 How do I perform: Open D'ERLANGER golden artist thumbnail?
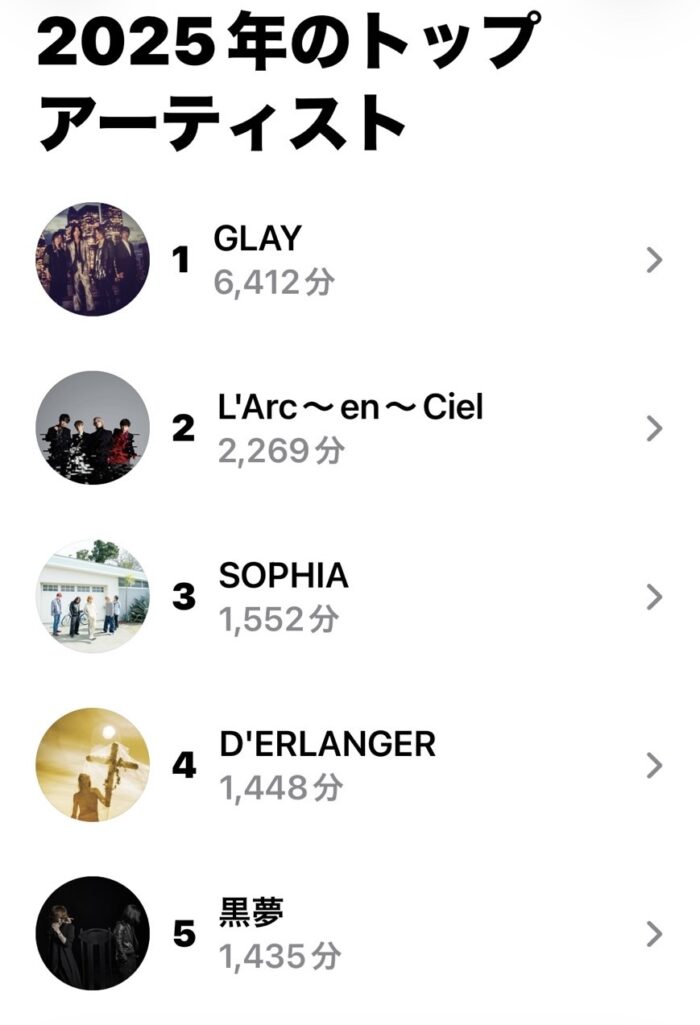pyautogui.click(x=92, y=765)
